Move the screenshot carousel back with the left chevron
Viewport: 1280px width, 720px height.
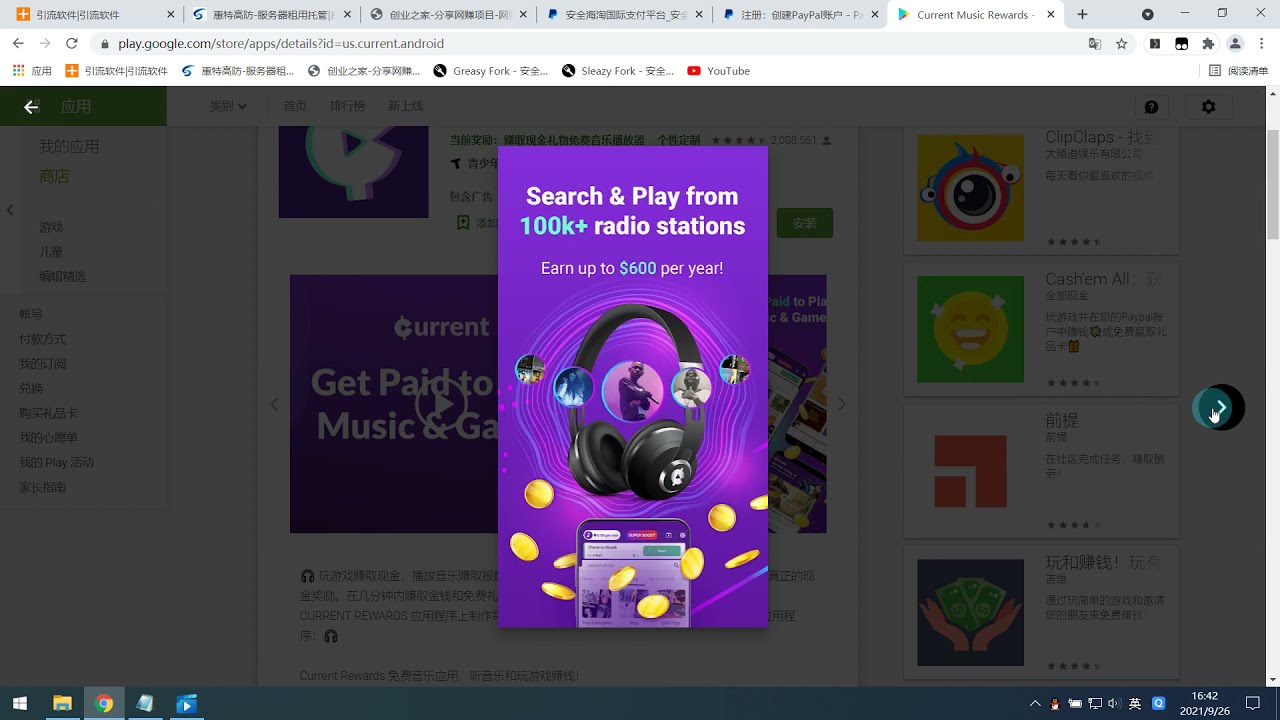pyautogui.click(x=275, y=404)
